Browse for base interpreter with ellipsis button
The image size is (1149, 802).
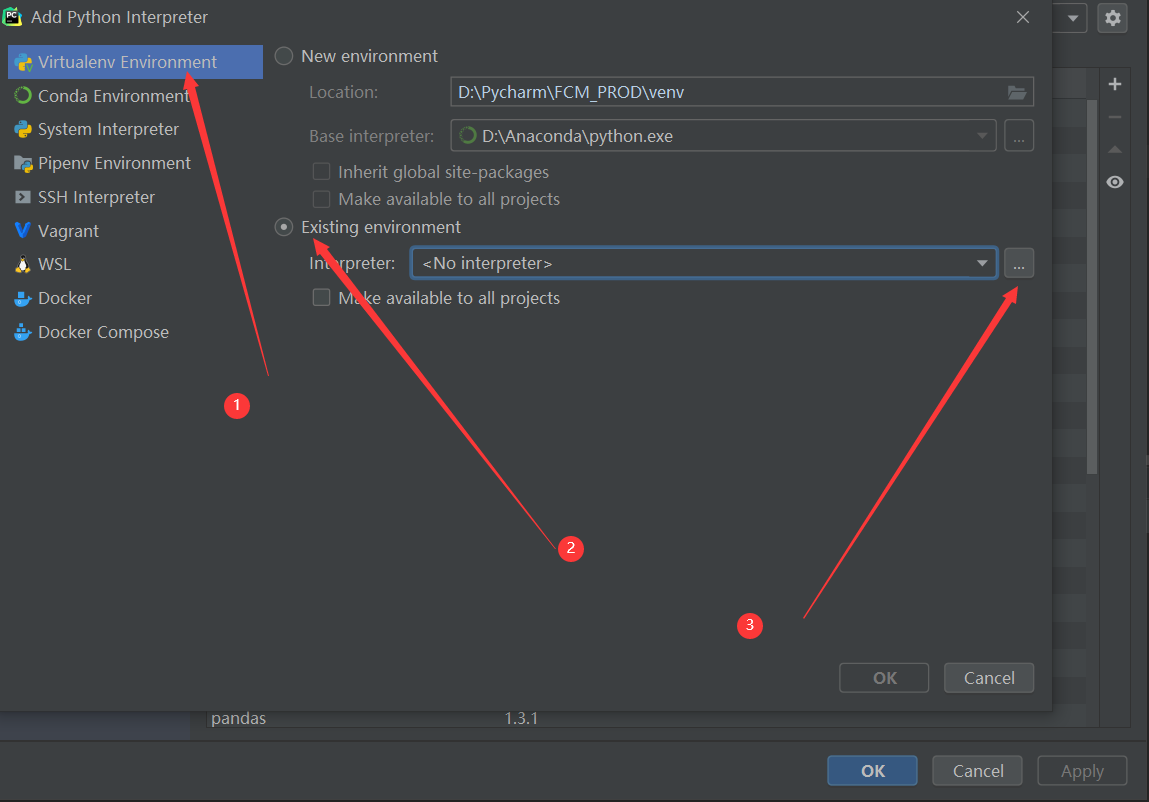[1019, 136]
